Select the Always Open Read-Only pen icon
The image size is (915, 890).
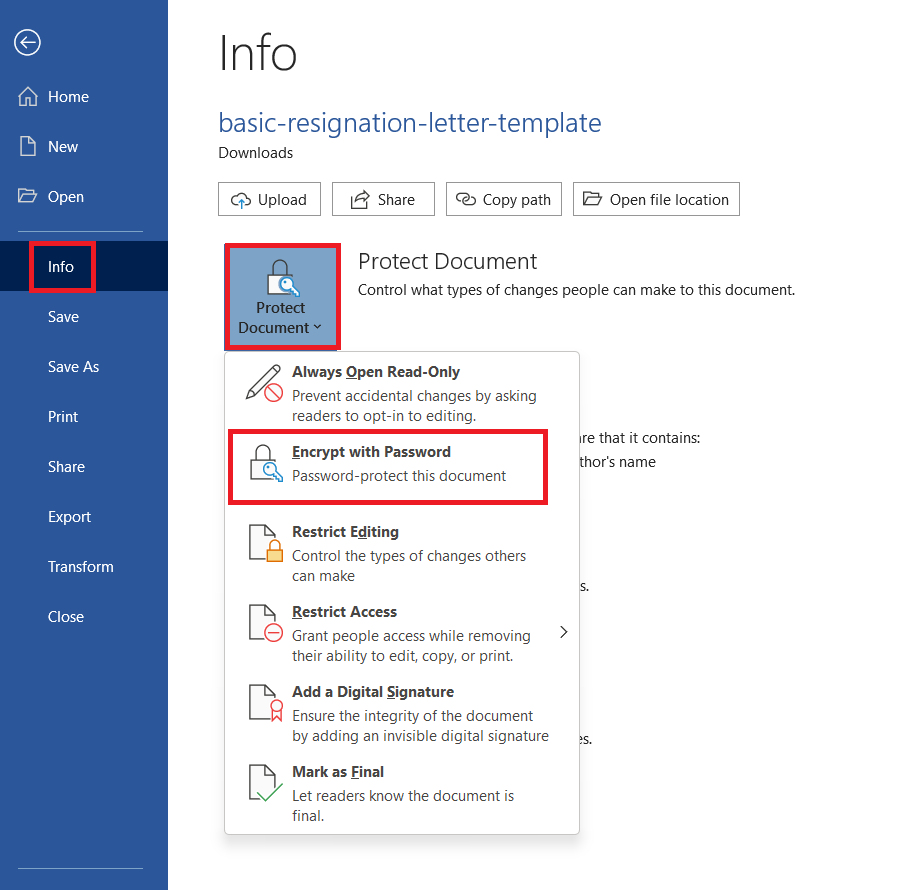tap(264, 383)
